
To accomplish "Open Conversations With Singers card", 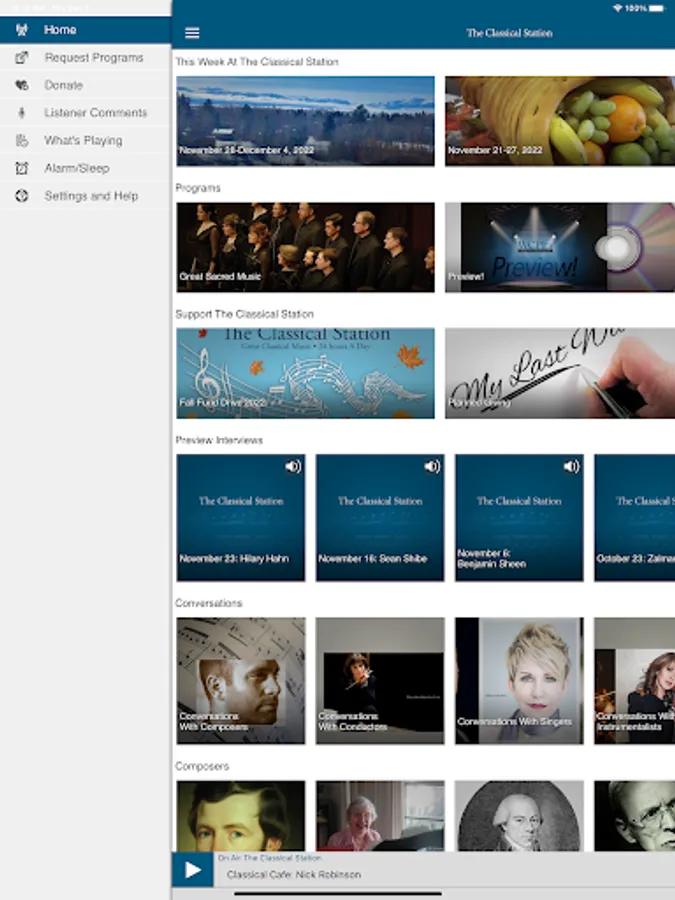I will click(x=519, y=681).
